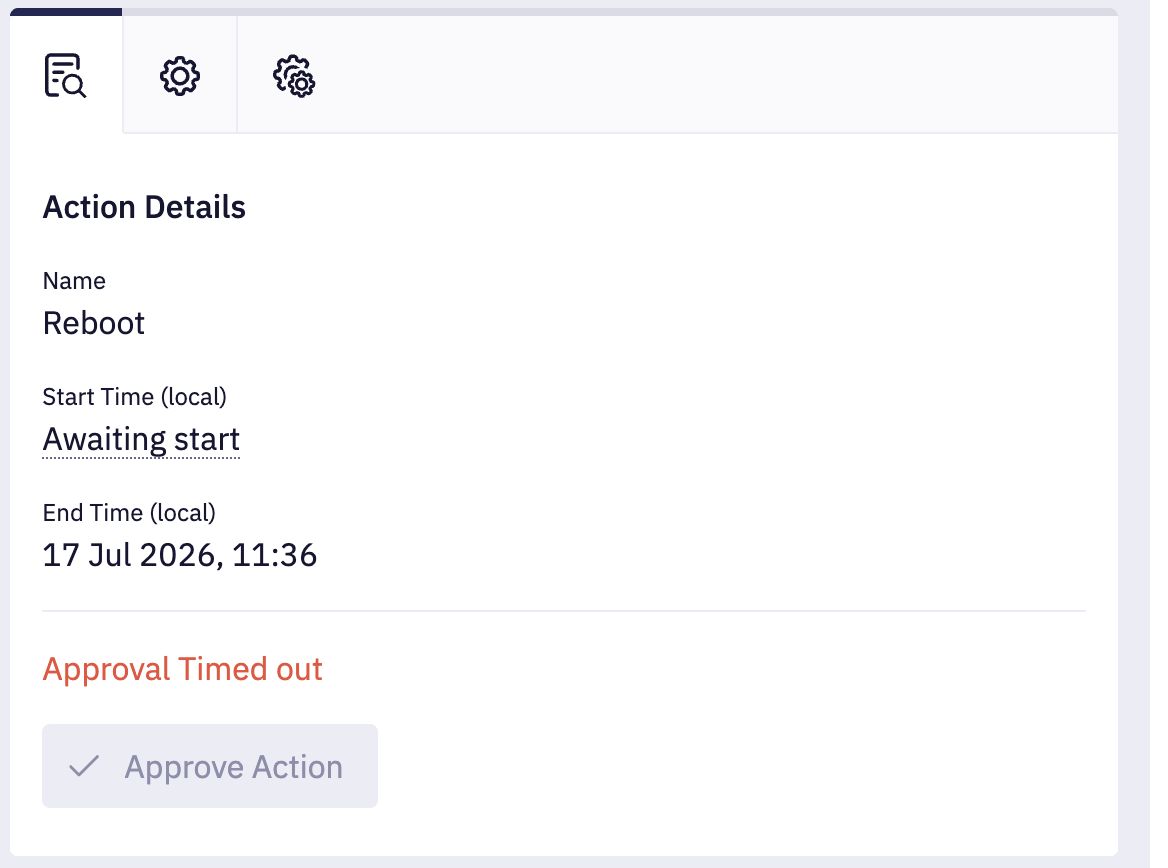Click the Approve Action button
The width and height of the screenshot is (1168, 868).
coord(210,766)
